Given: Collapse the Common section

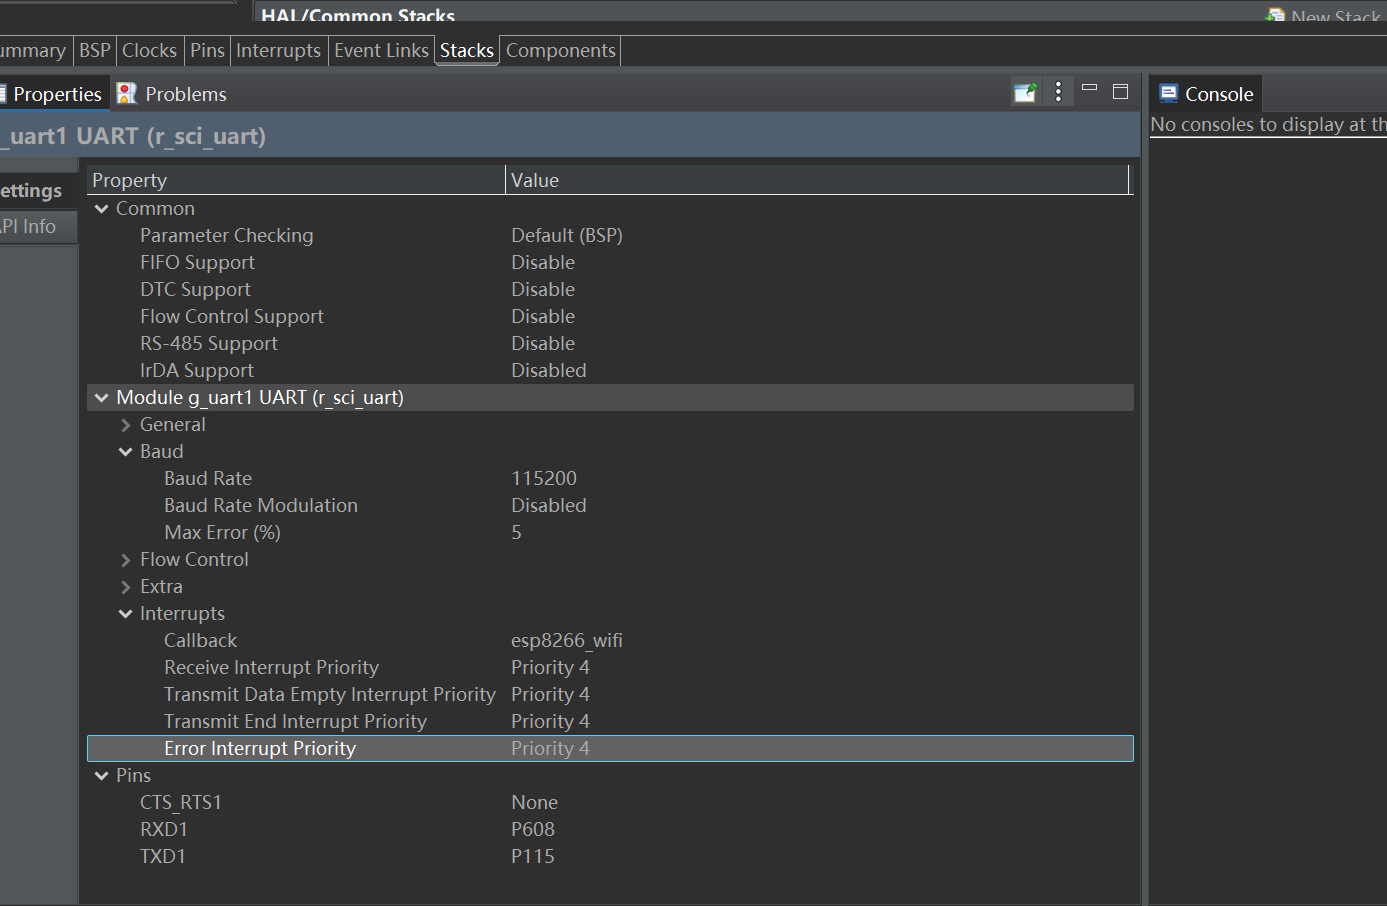Looking at the screenshot, I should [101, 209].
